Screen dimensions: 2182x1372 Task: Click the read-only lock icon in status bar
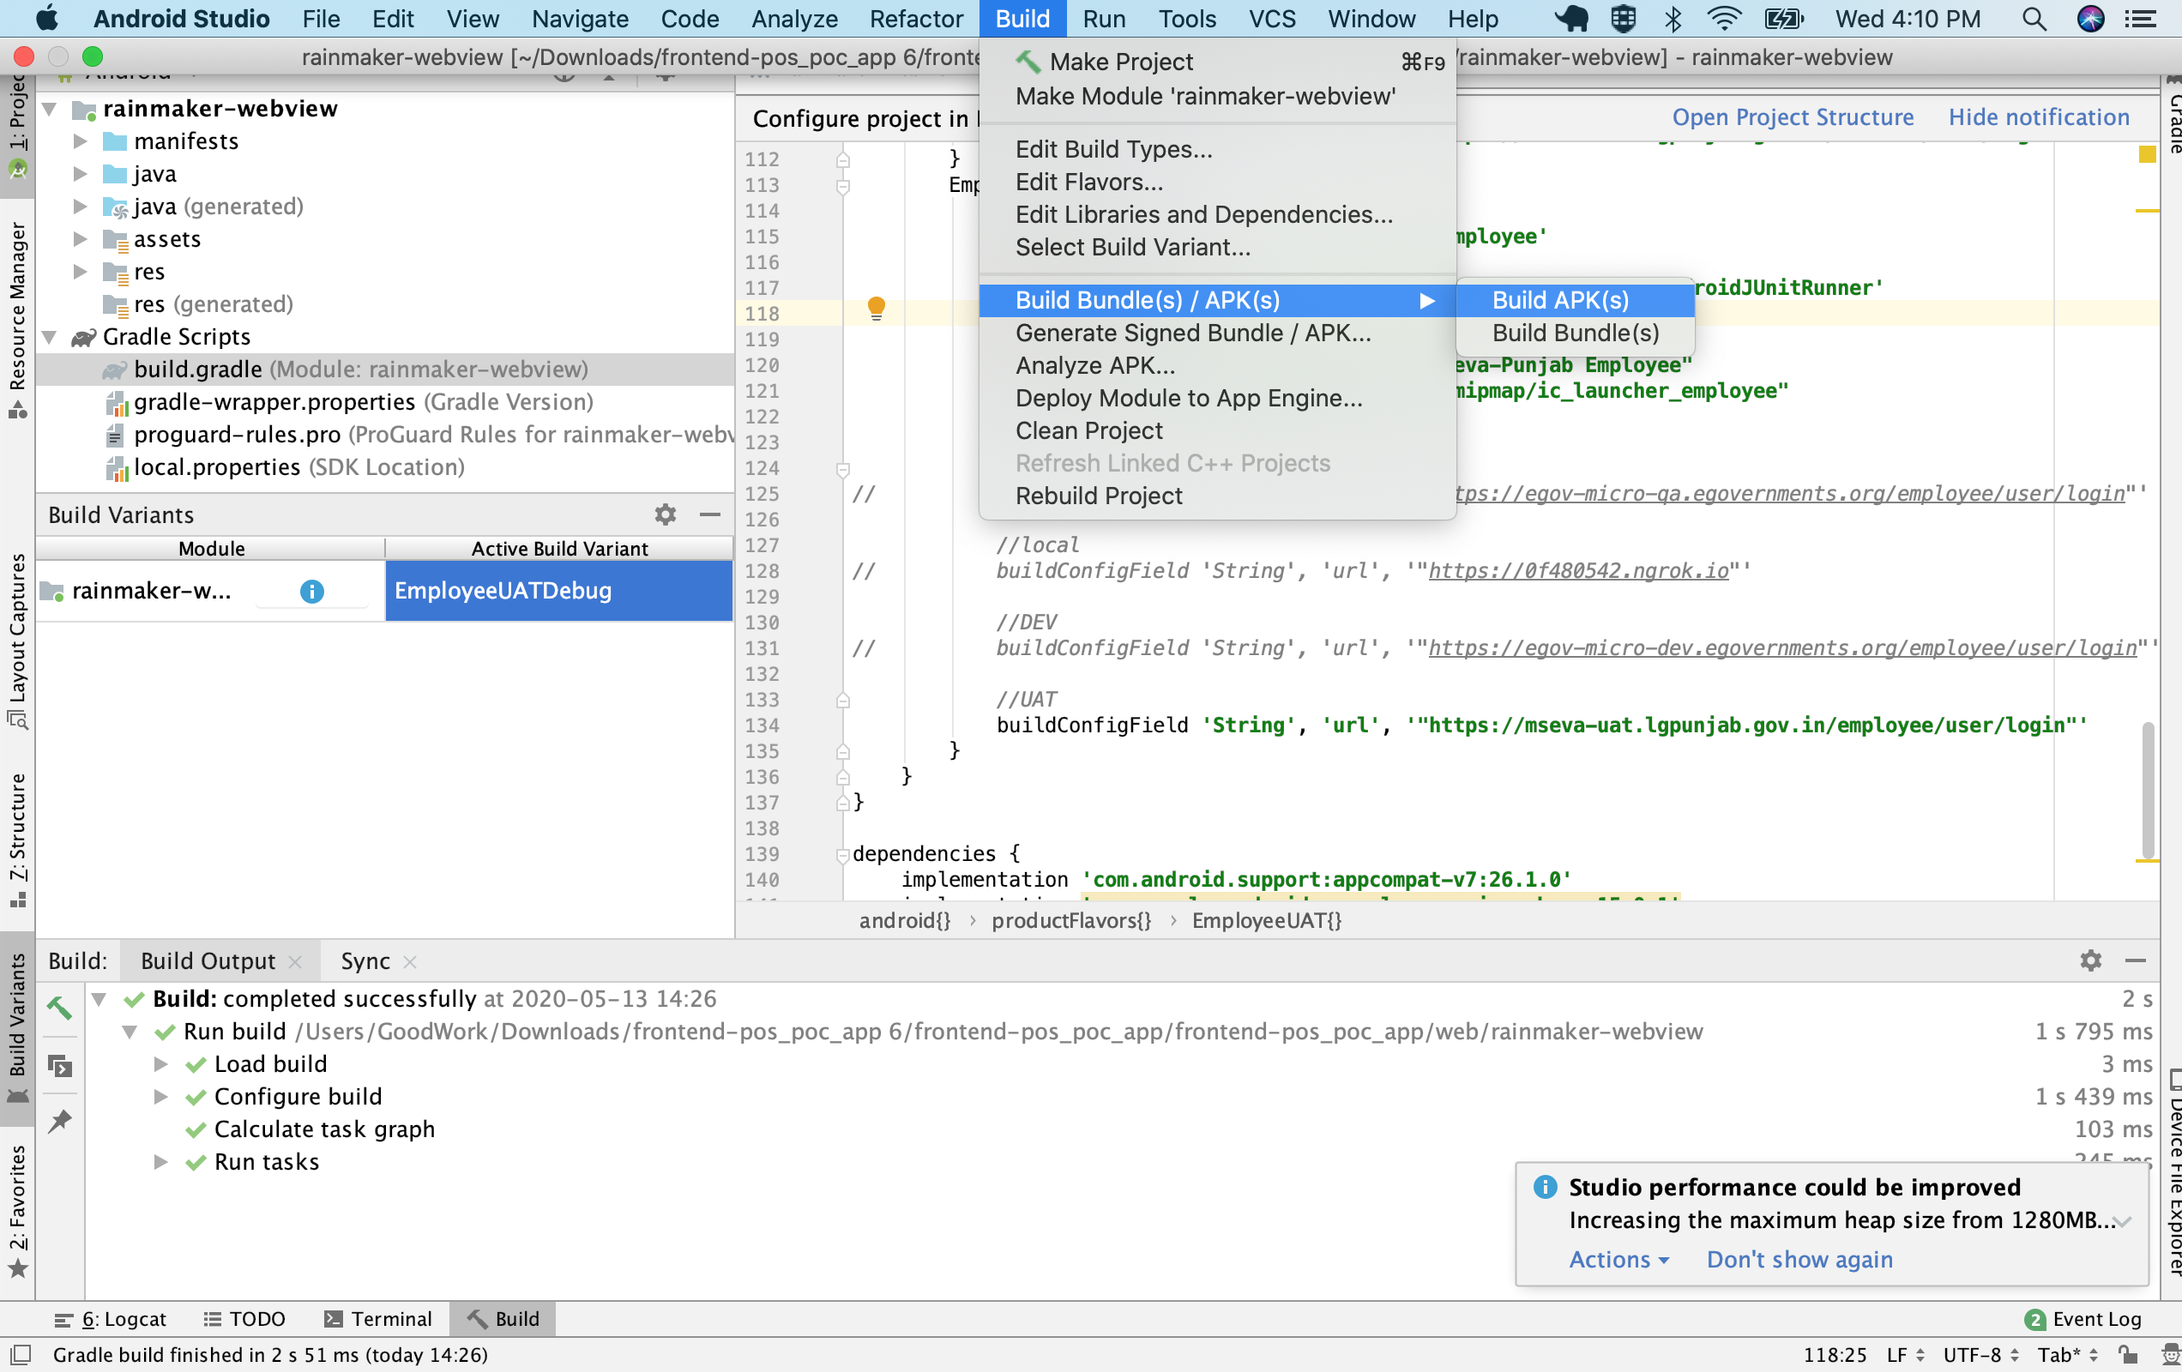pos(2127,1354)
